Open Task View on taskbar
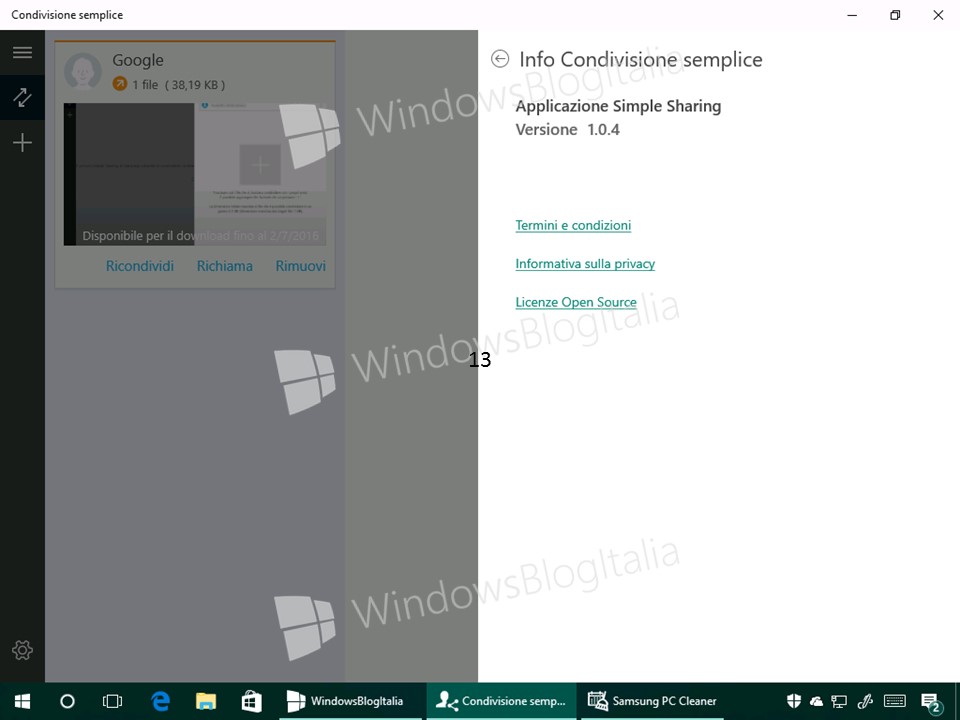 click(x=112, y=701)
